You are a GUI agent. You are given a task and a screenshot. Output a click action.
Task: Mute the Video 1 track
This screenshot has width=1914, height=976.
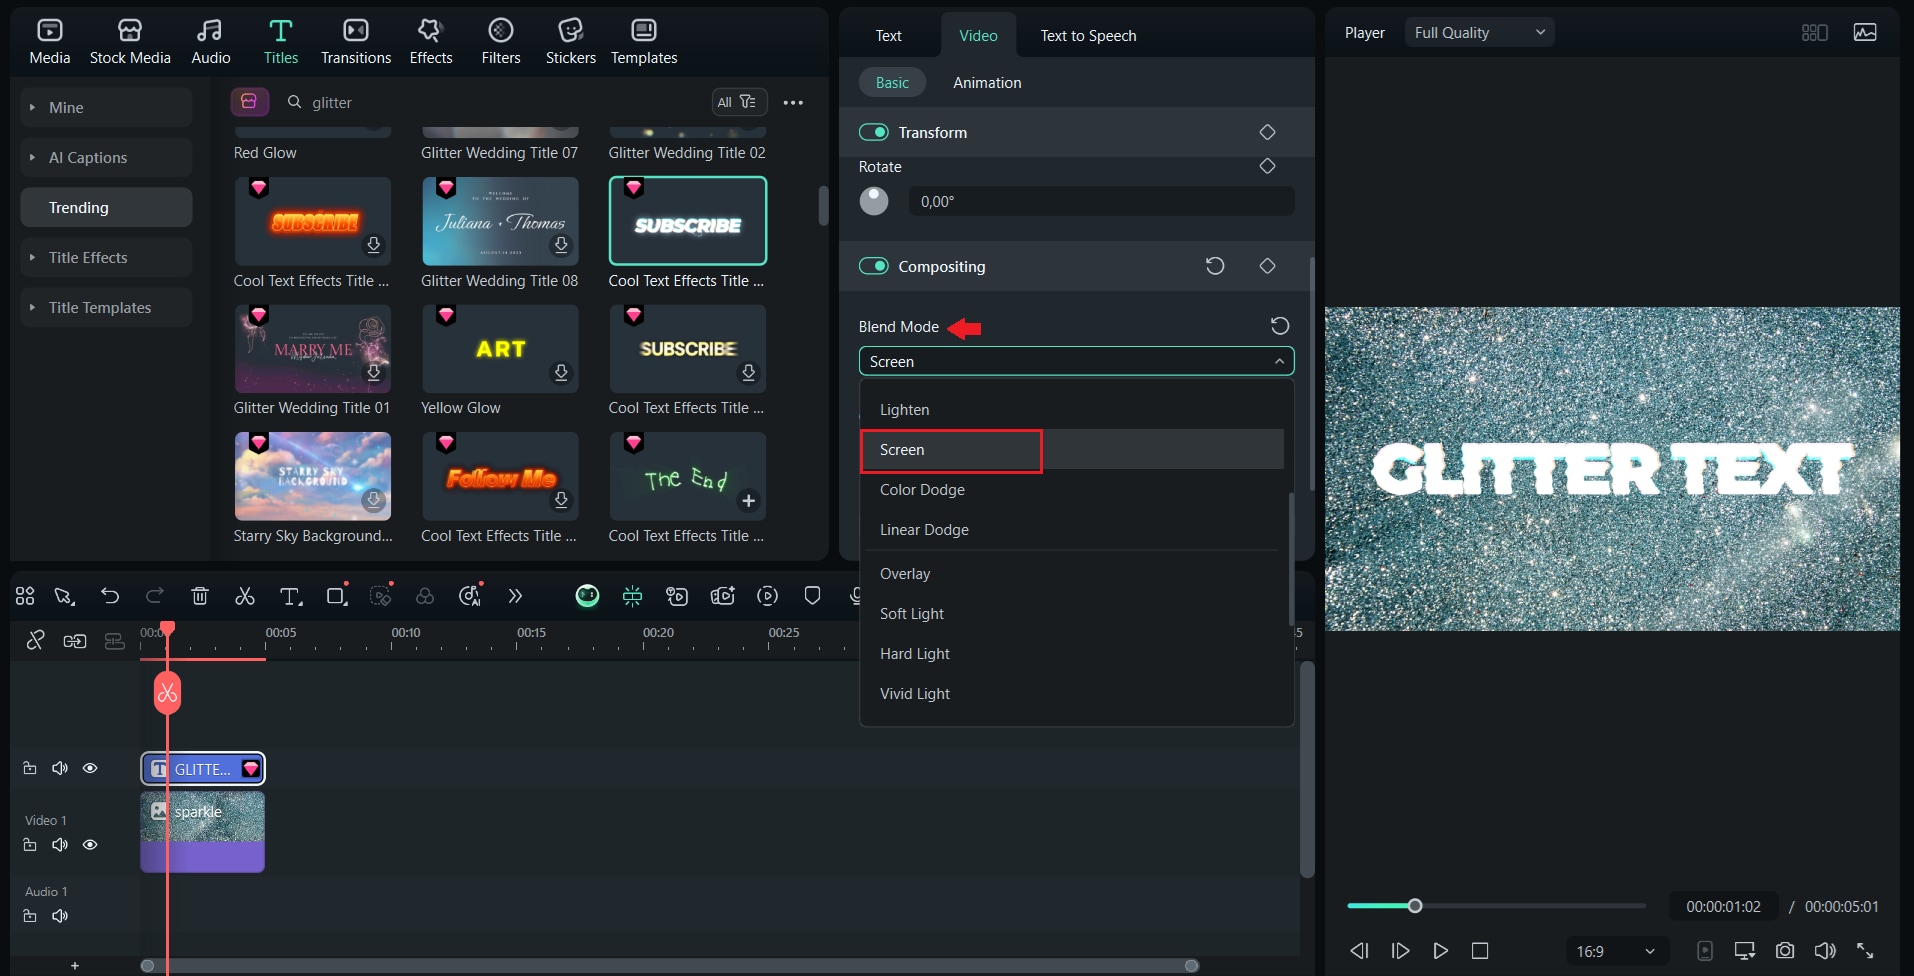click(x=60, y=845)
